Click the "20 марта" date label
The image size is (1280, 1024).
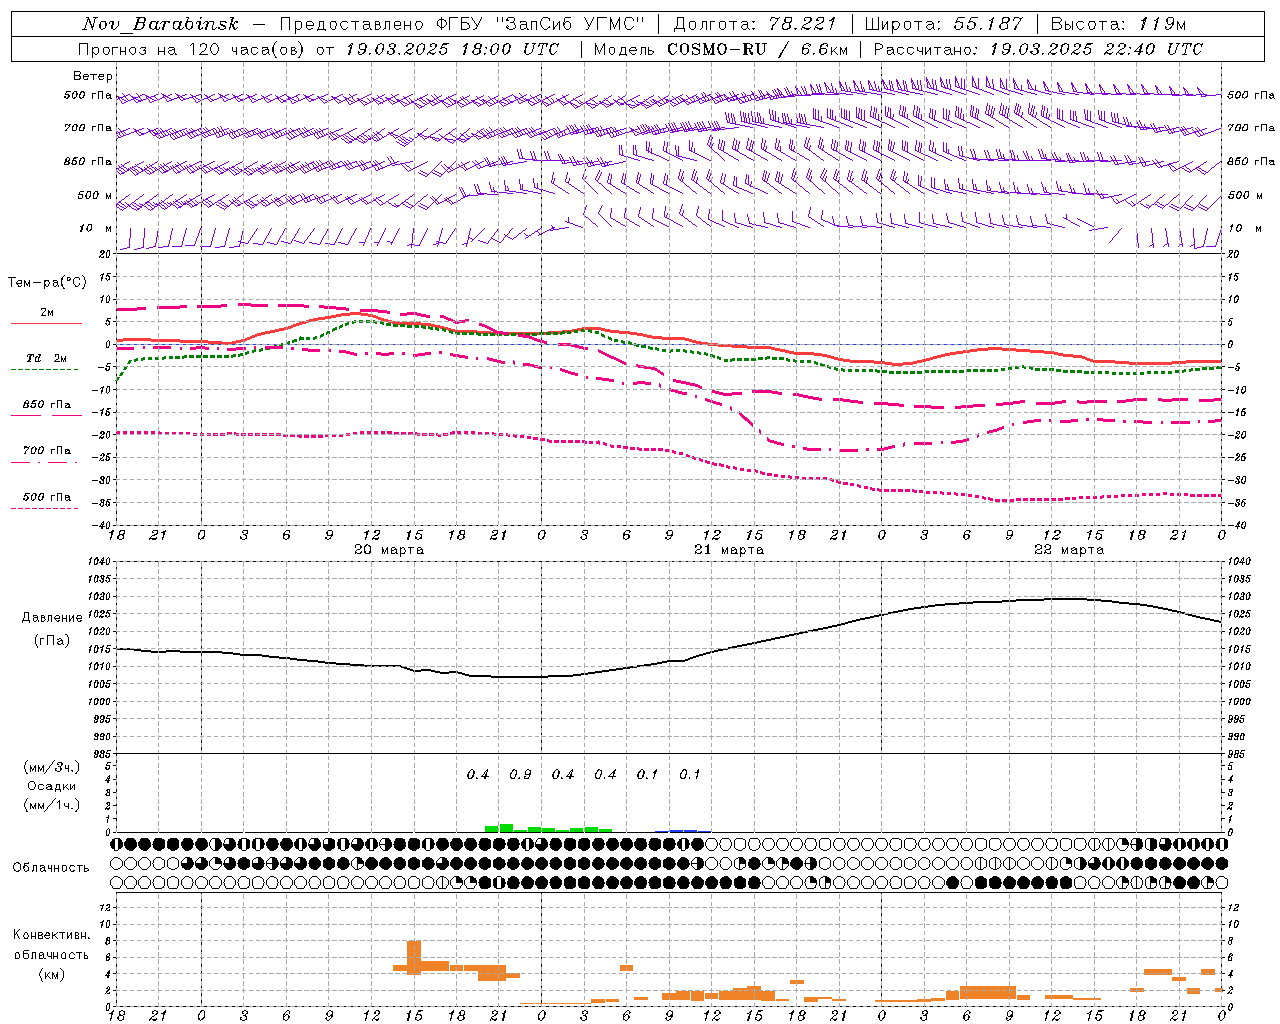coord(389,550)
